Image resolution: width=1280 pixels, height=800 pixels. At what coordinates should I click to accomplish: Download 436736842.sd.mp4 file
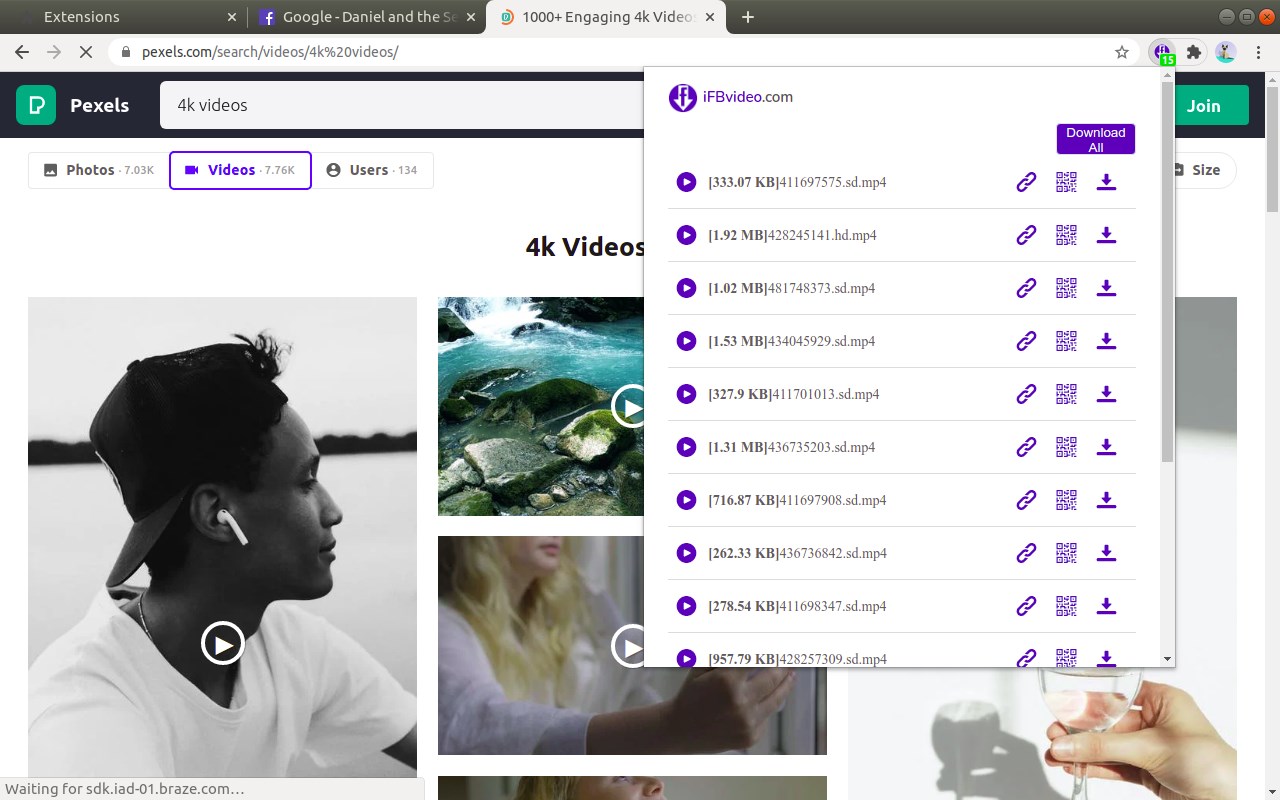click(1106, 553)
